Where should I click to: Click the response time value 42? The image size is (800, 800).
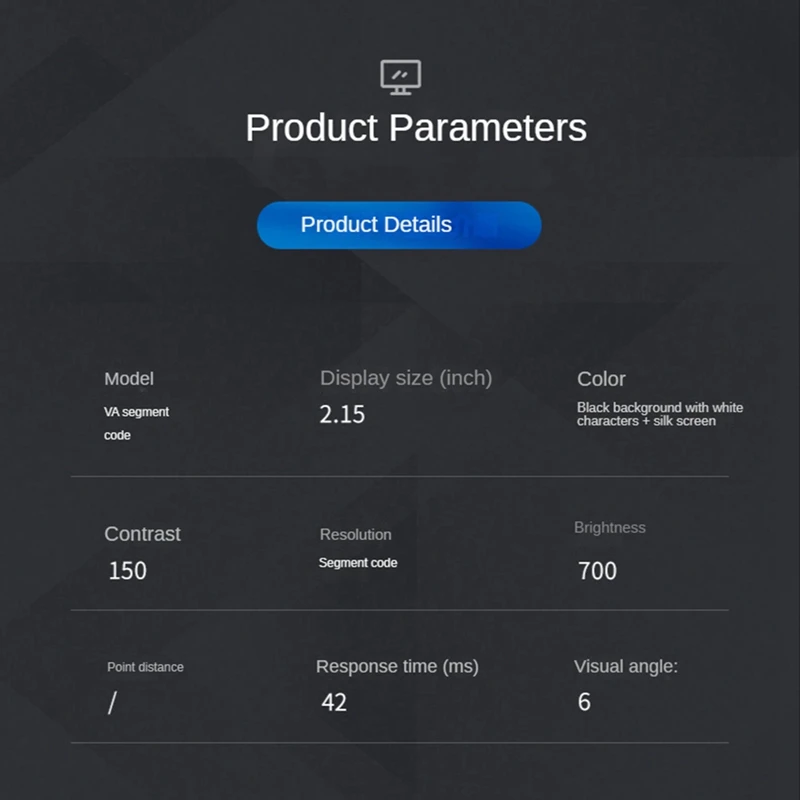[334, 702]
